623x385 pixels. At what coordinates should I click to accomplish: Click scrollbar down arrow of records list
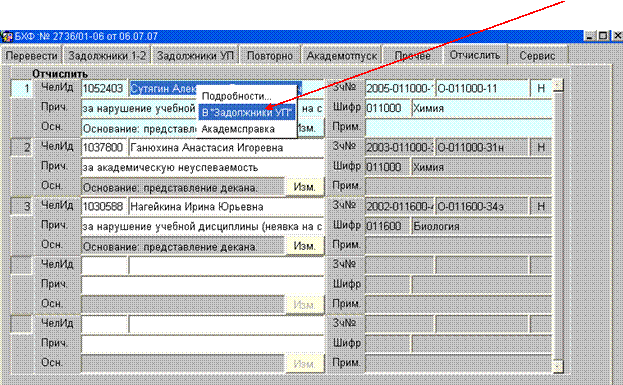[558, 366]
